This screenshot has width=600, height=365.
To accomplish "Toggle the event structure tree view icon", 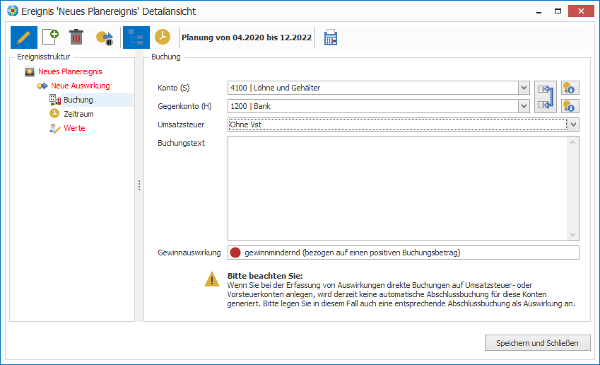I will tap(136, 37).
